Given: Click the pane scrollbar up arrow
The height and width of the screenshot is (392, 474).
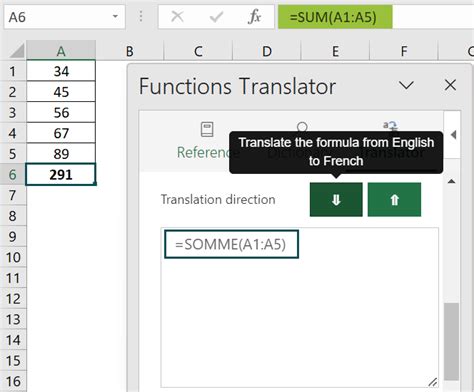Looking at the screenshot, I should point(452,182).
